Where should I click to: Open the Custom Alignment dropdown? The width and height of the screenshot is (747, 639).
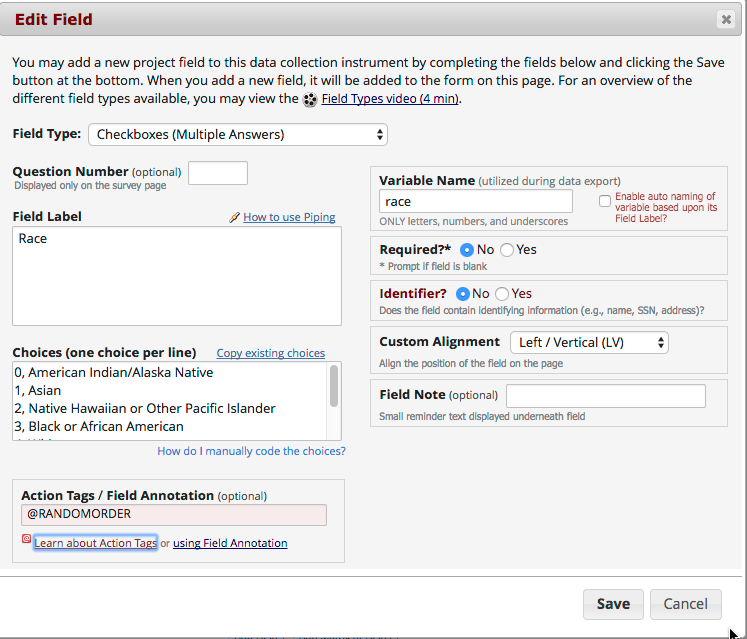tap(589, 343)
